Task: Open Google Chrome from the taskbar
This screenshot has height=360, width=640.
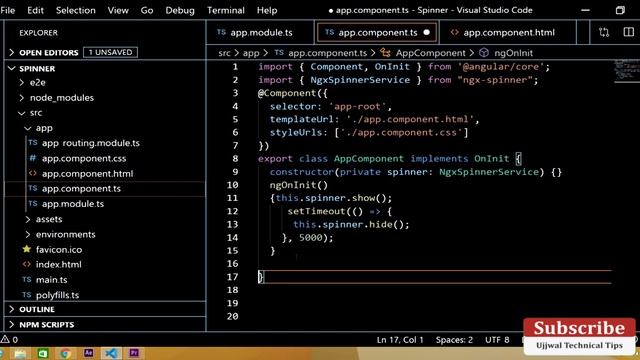Action: coord(65,353)
